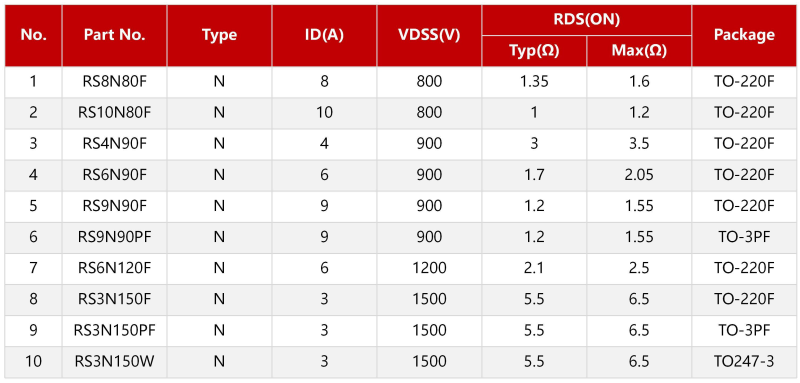
Task: Click the Part No. column header
Action: (x=114, y=35)
